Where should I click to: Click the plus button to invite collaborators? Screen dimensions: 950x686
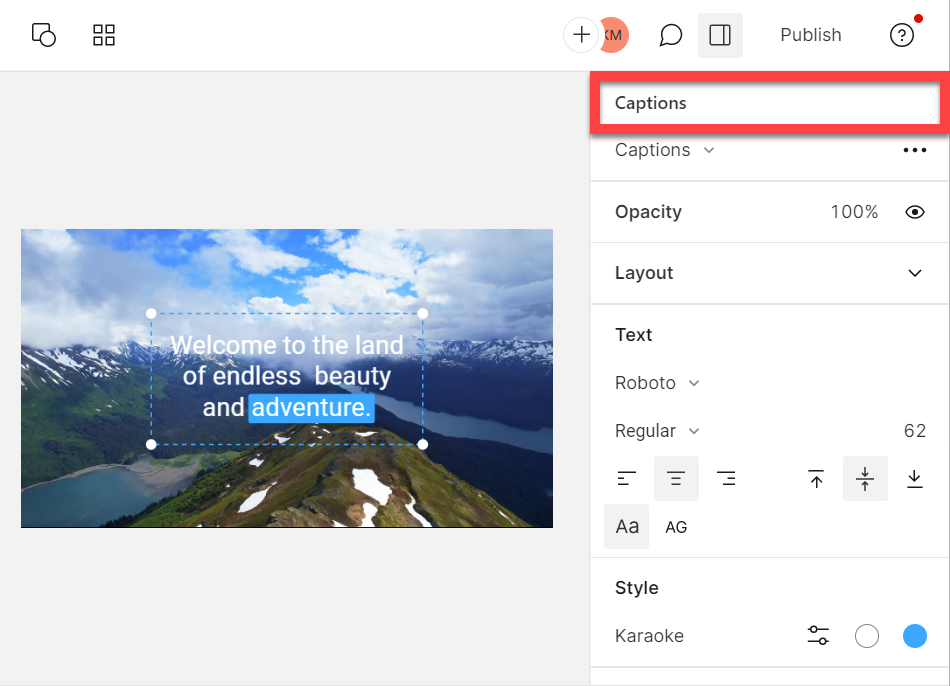[581, 35]
